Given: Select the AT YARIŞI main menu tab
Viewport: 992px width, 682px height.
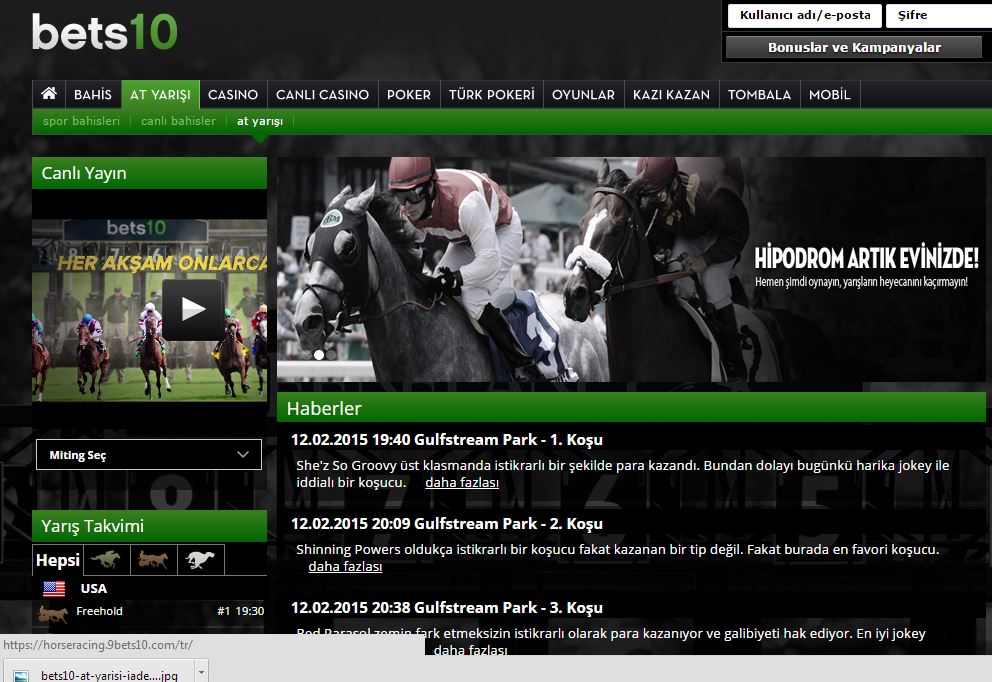Looking at the screenshot, I should coord(160,95).
